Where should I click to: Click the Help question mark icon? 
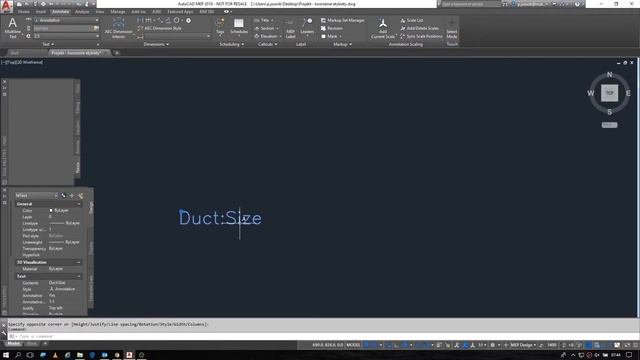pos(577,4)
